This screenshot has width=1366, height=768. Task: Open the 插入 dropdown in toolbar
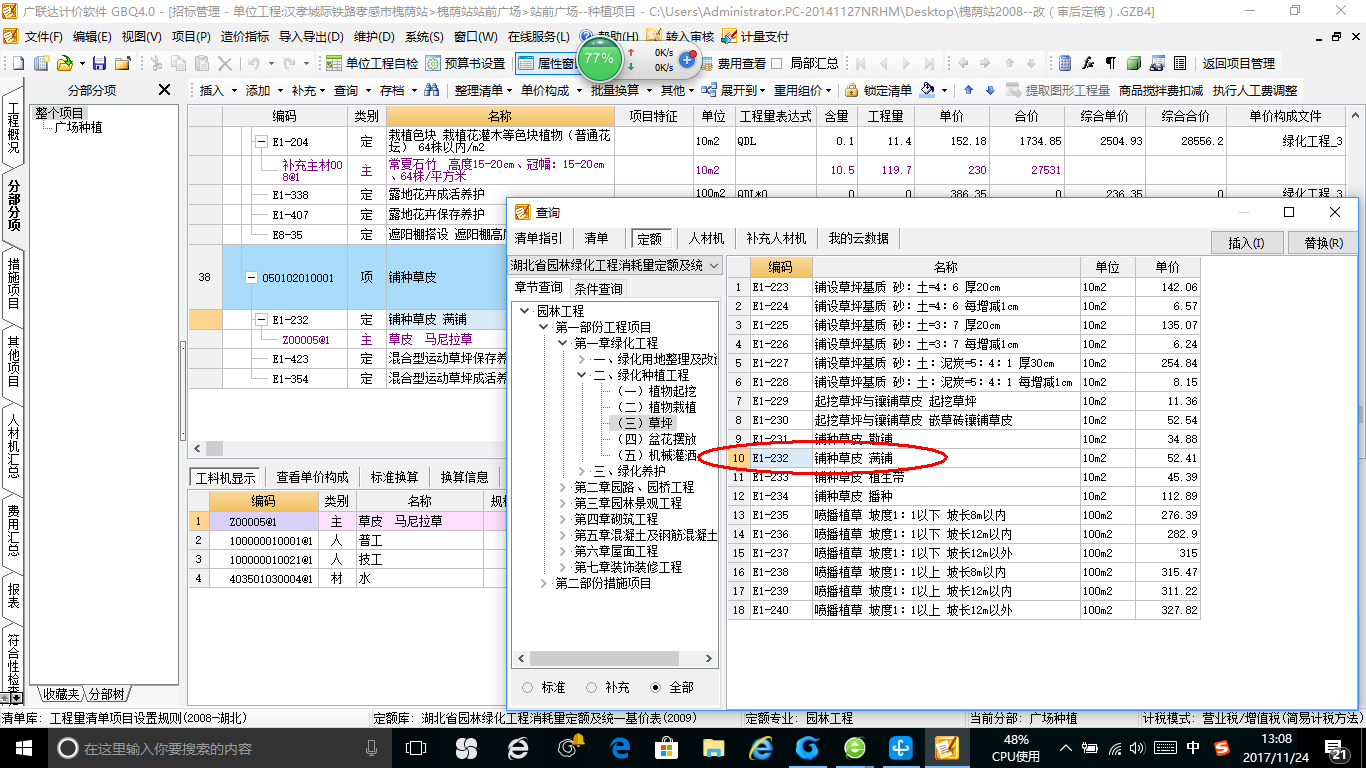[x=217, y=90]
